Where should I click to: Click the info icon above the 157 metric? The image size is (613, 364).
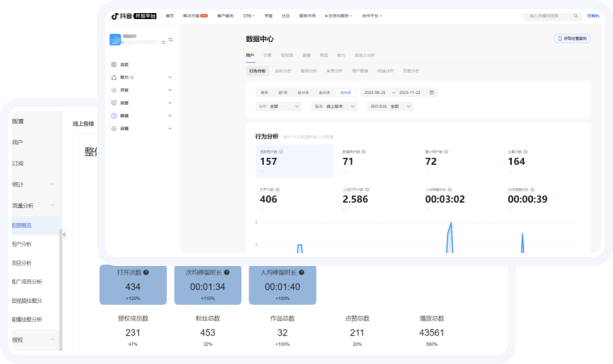click(x=281, y=152)
